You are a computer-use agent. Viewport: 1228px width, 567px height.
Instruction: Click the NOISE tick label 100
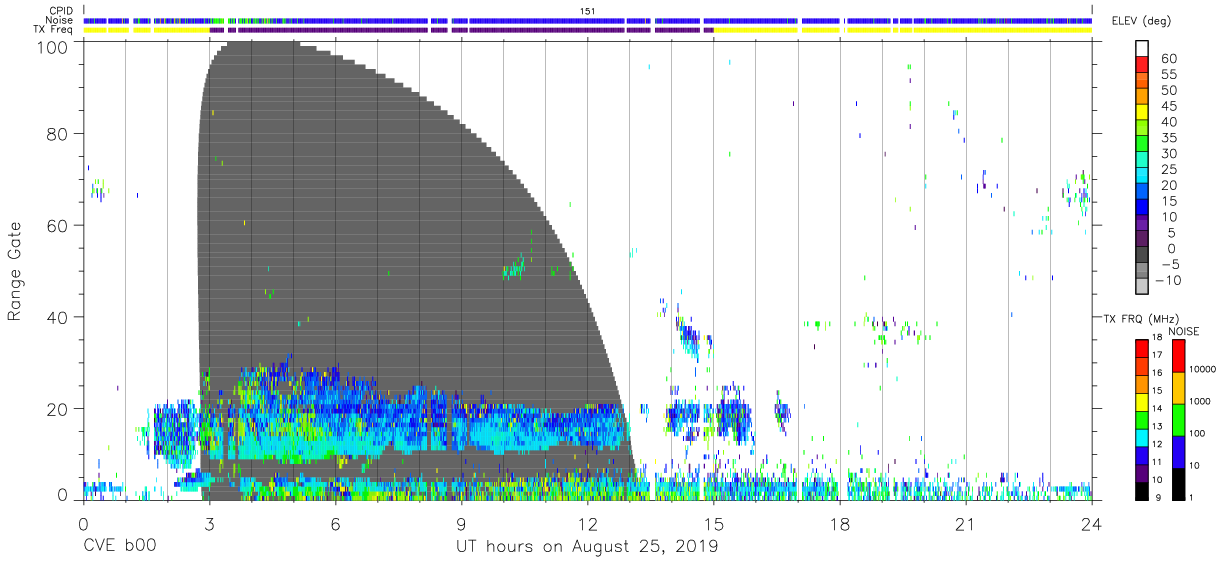1198,434
